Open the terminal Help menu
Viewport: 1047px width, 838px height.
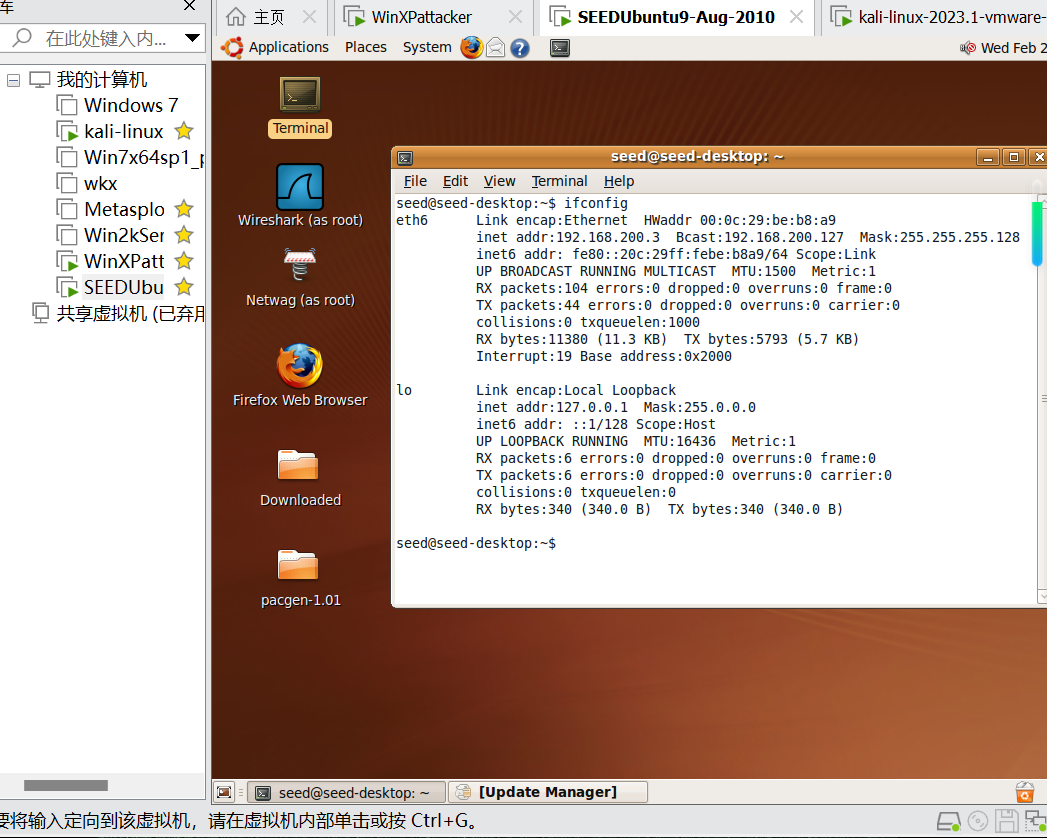[619, 181]
